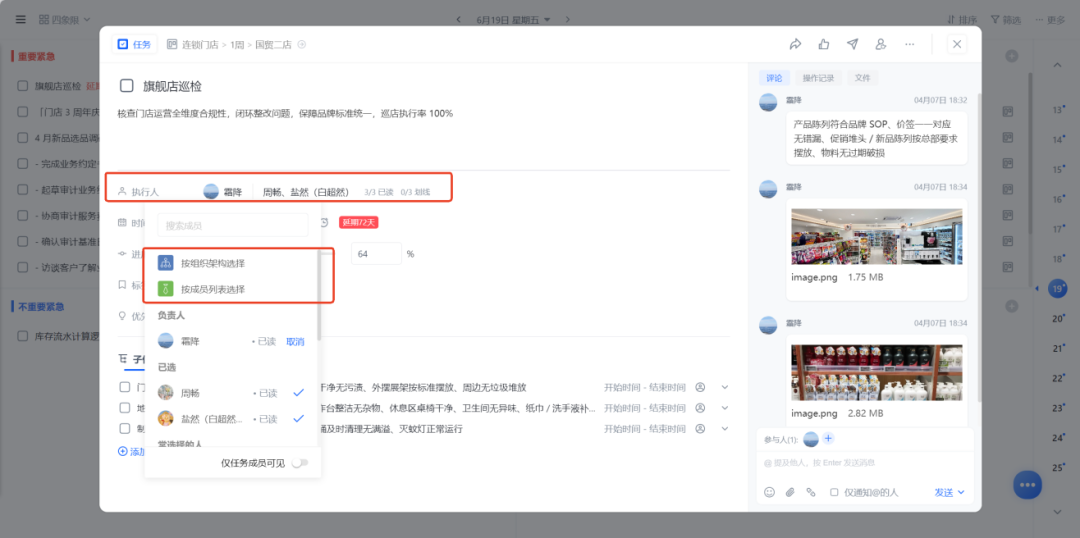Click the progress percentage field showing 64
Image resolution: width=1080 pixels, height=538 pixels.
coord(376,254)
